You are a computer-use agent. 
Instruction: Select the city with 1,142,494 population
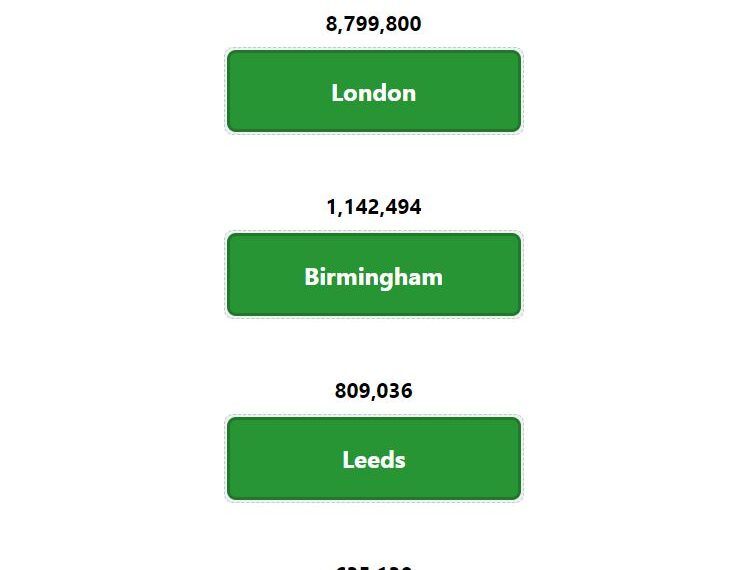click(x=374, y=275)
